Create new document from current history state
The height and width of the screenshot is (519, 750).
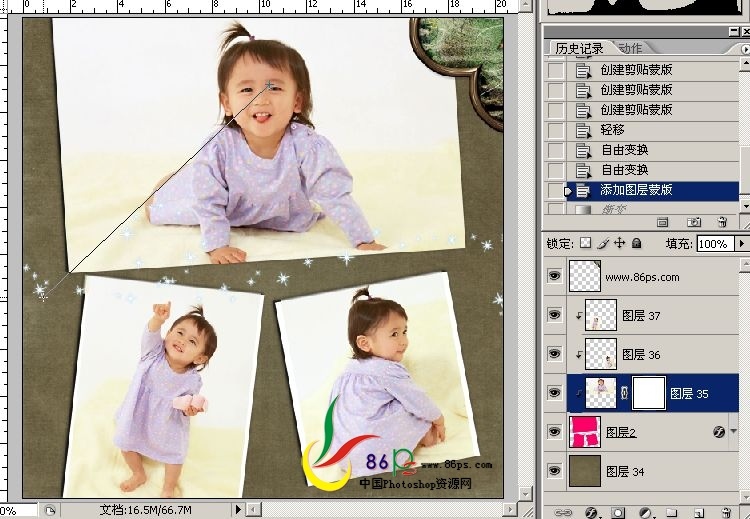pos(662,222)
